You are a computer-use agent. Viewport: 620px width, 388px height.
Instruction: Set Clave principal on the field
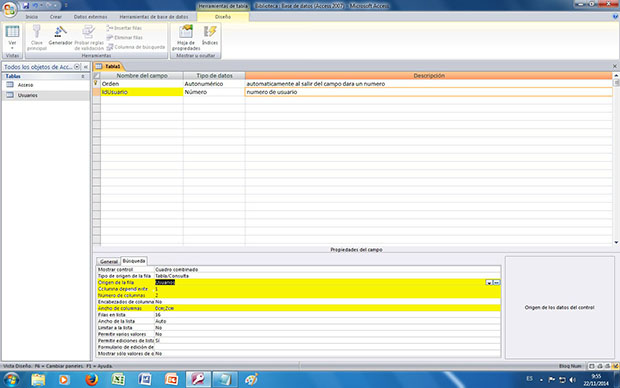tap(37, 38)
